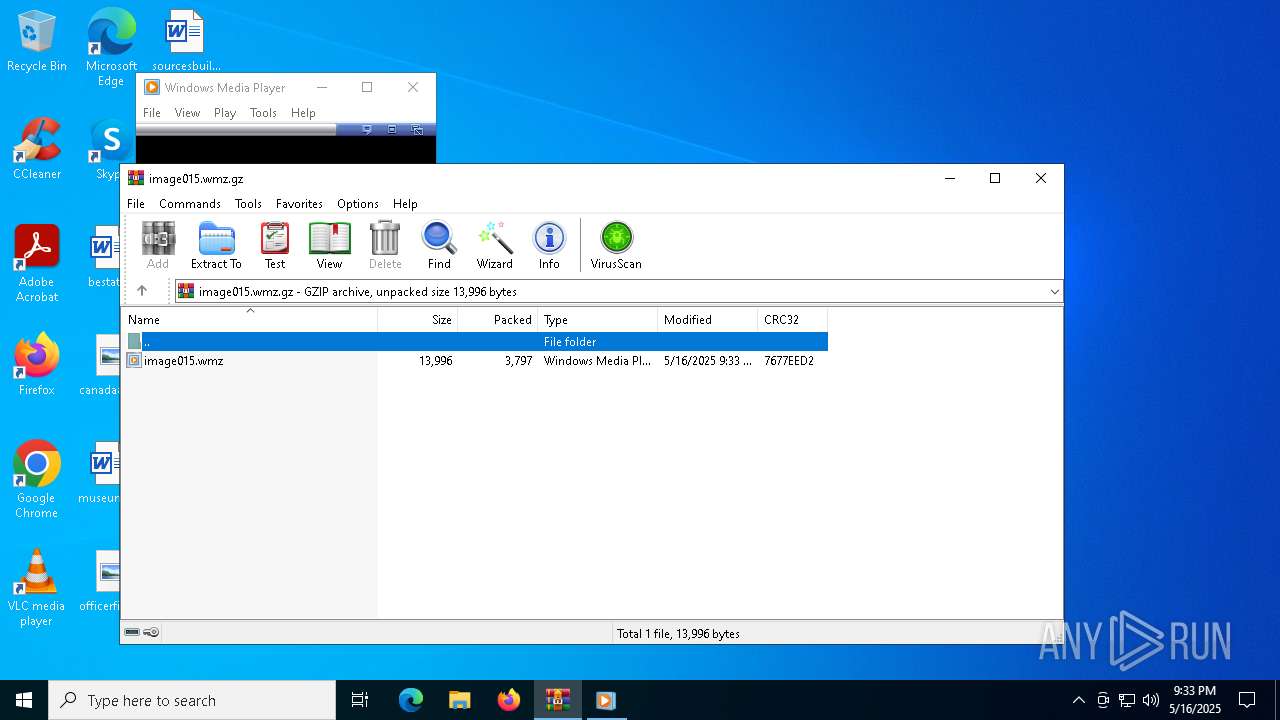Sort file list by Name column
Screen dimensions: 1280x720
[250, 320]
